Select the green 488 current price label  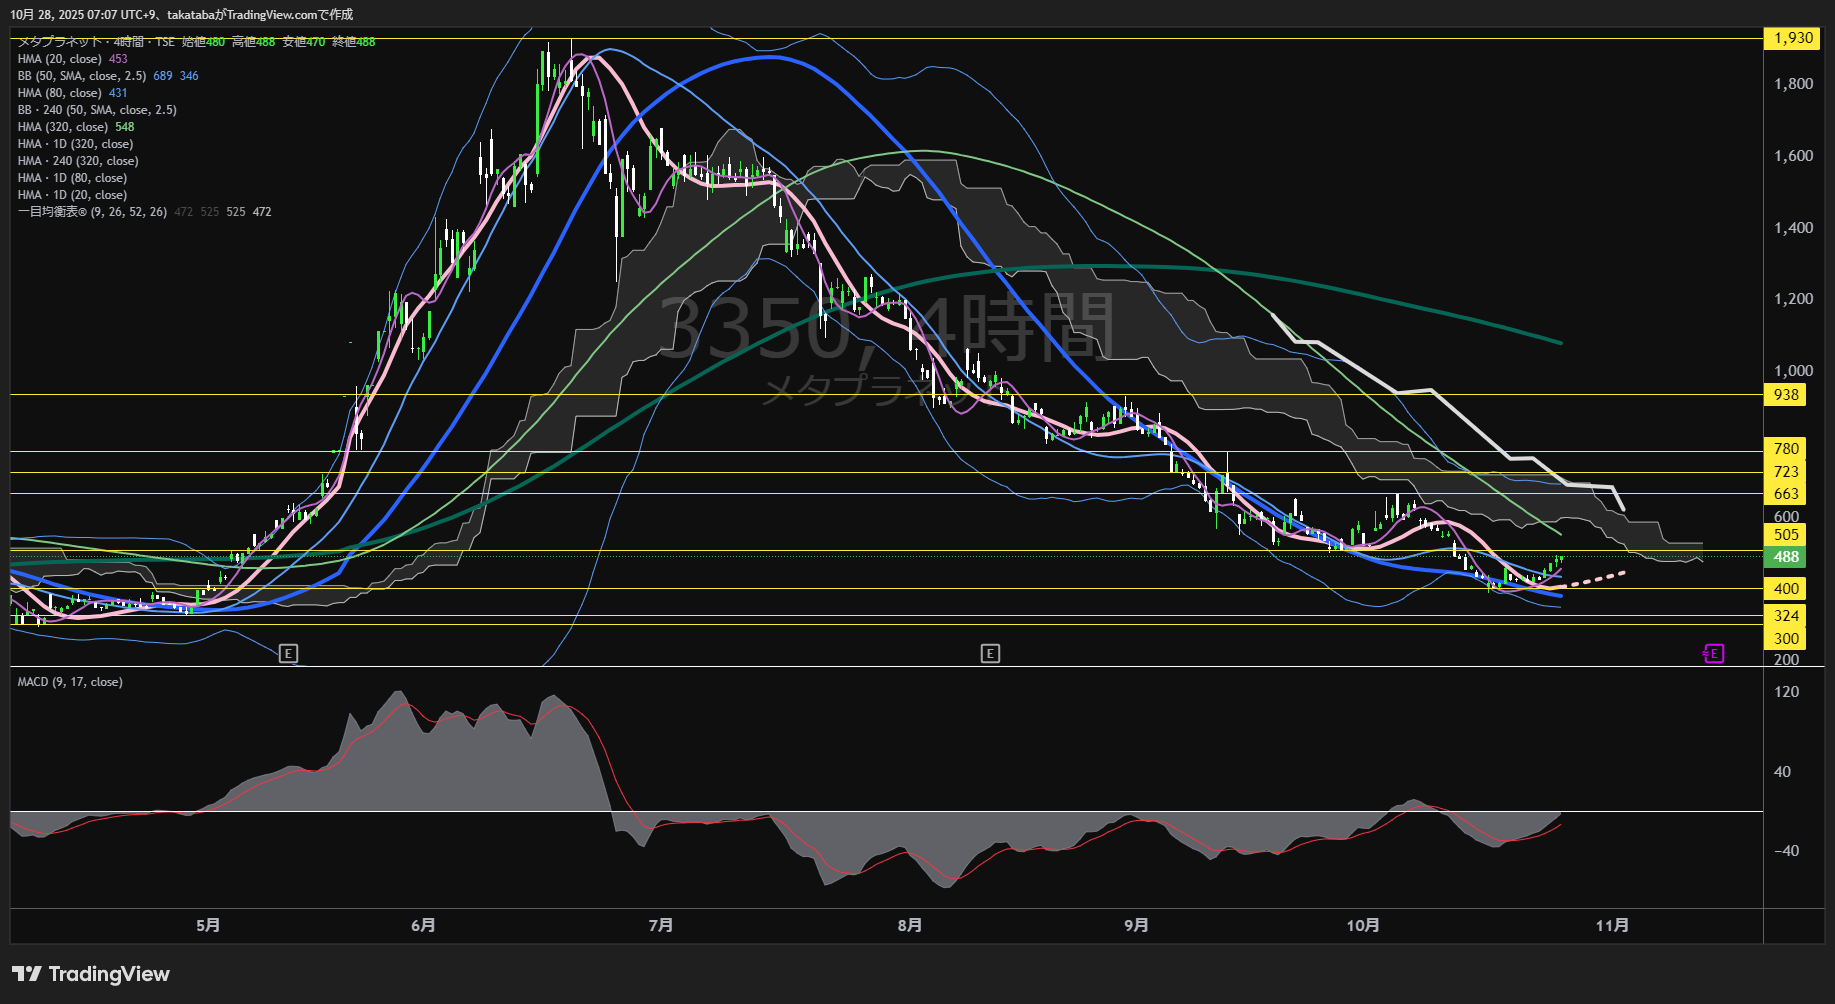point(1786,557)
